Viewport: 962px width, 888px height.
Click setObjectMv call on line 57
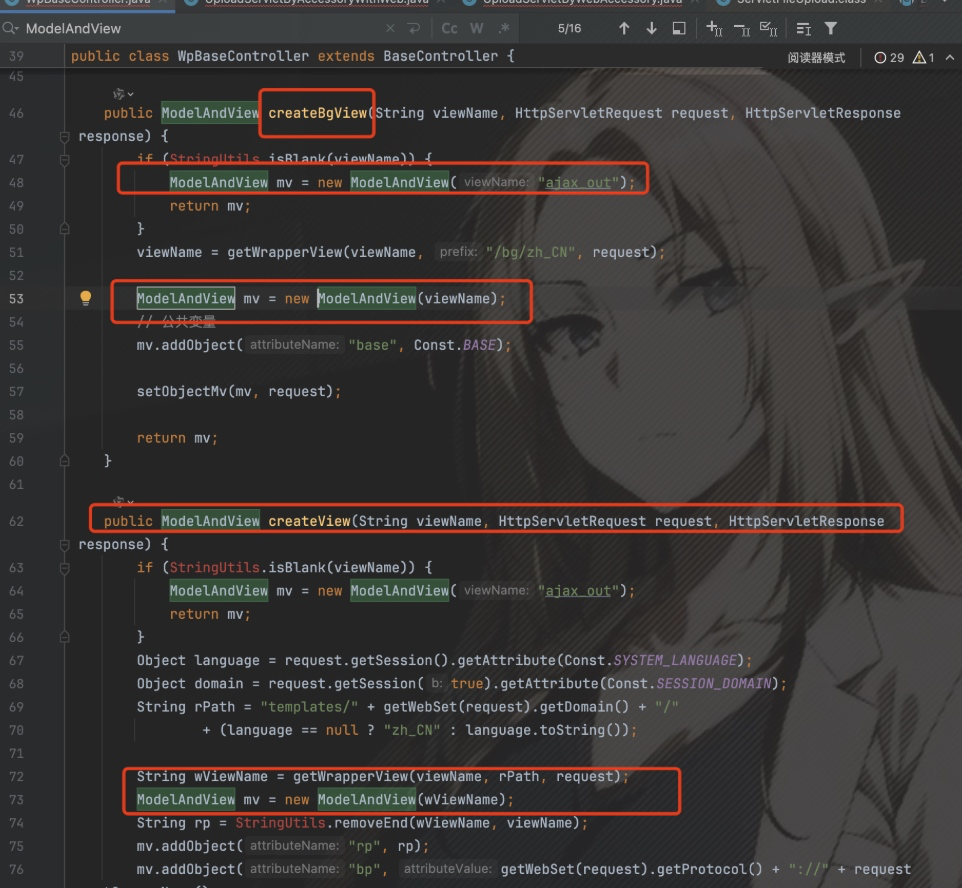(x=182, y=392)
